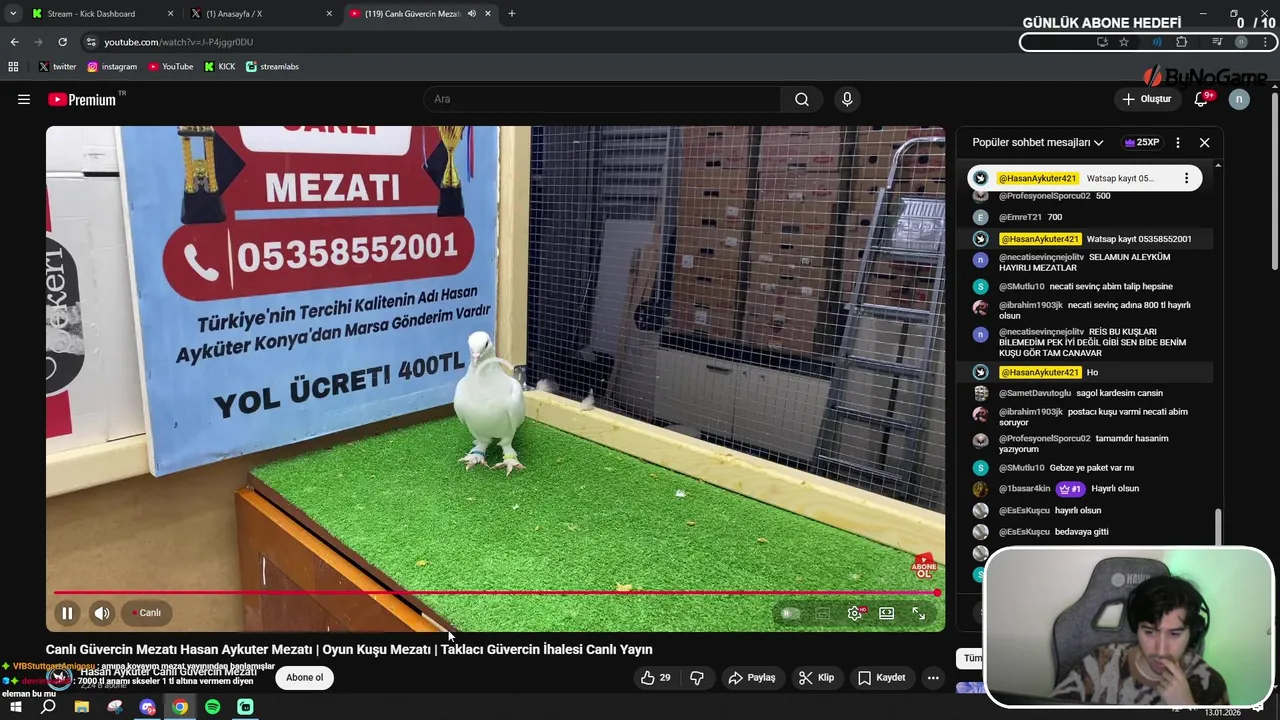Open notifications bell showing 9+
The width and height of the screenshot is (1280, 720).
[x=1202, y=99]
